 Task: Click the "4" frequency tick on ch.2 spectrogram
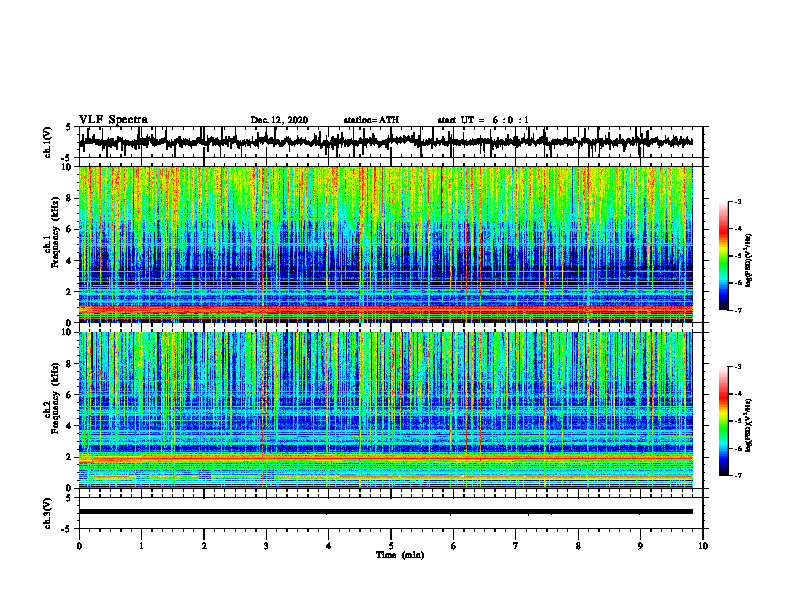click(70, 426)
